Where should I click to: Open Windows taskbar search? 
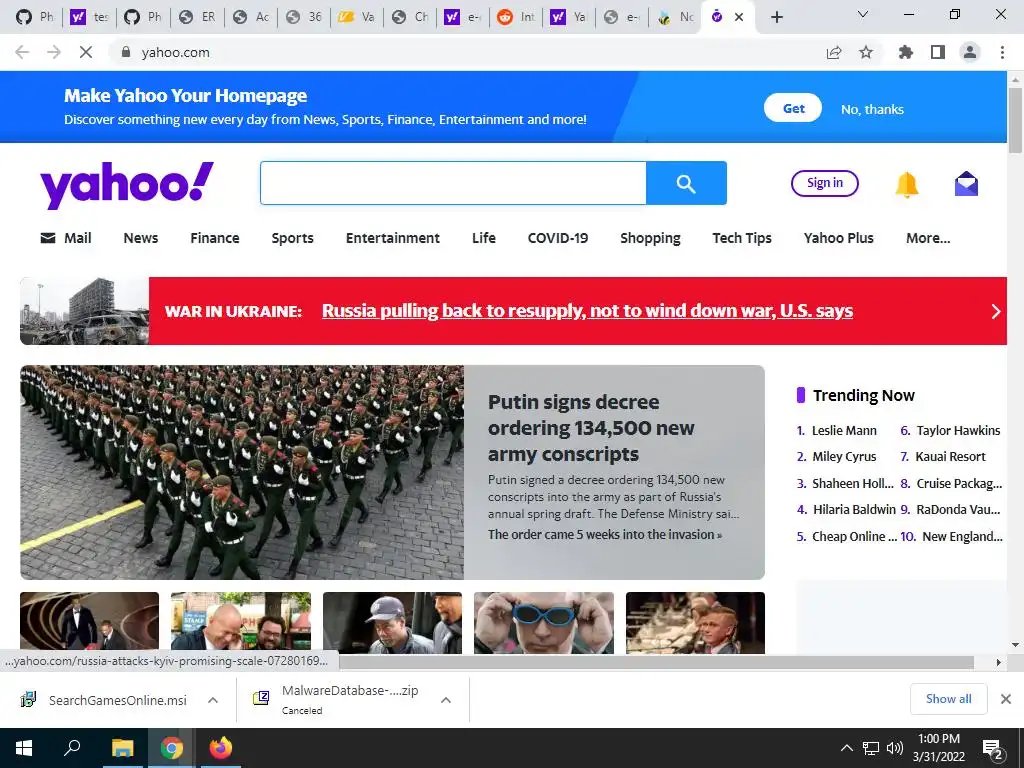click(x=72, y=748)
